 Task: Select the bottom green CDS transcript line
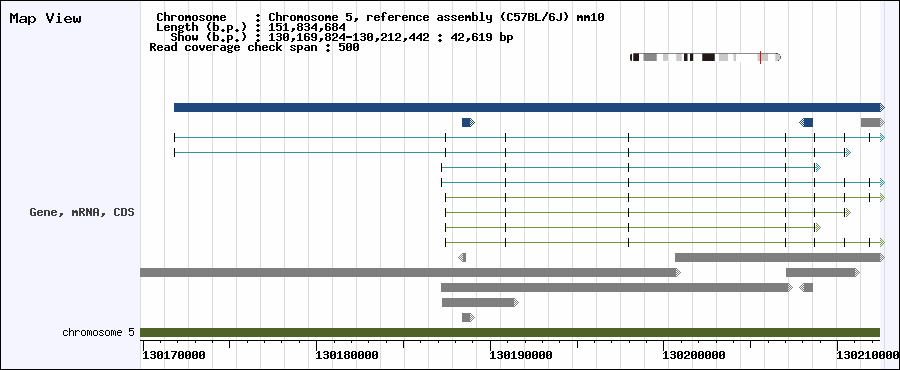tap(665, 243)
